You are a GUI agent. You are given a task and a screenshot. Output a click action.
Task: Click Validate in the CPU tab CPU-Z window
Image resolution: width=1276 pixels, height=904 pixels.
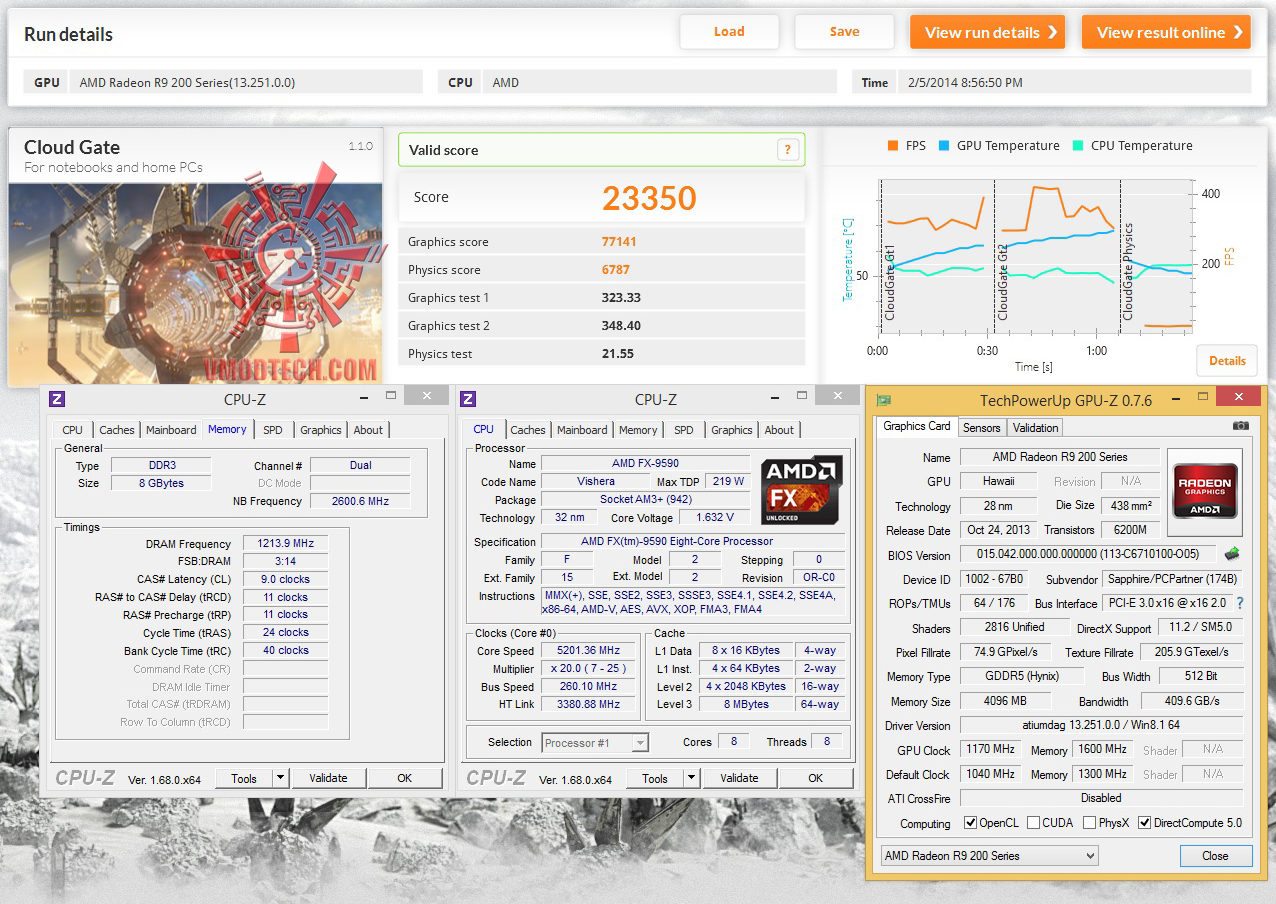tap(739, 778)
